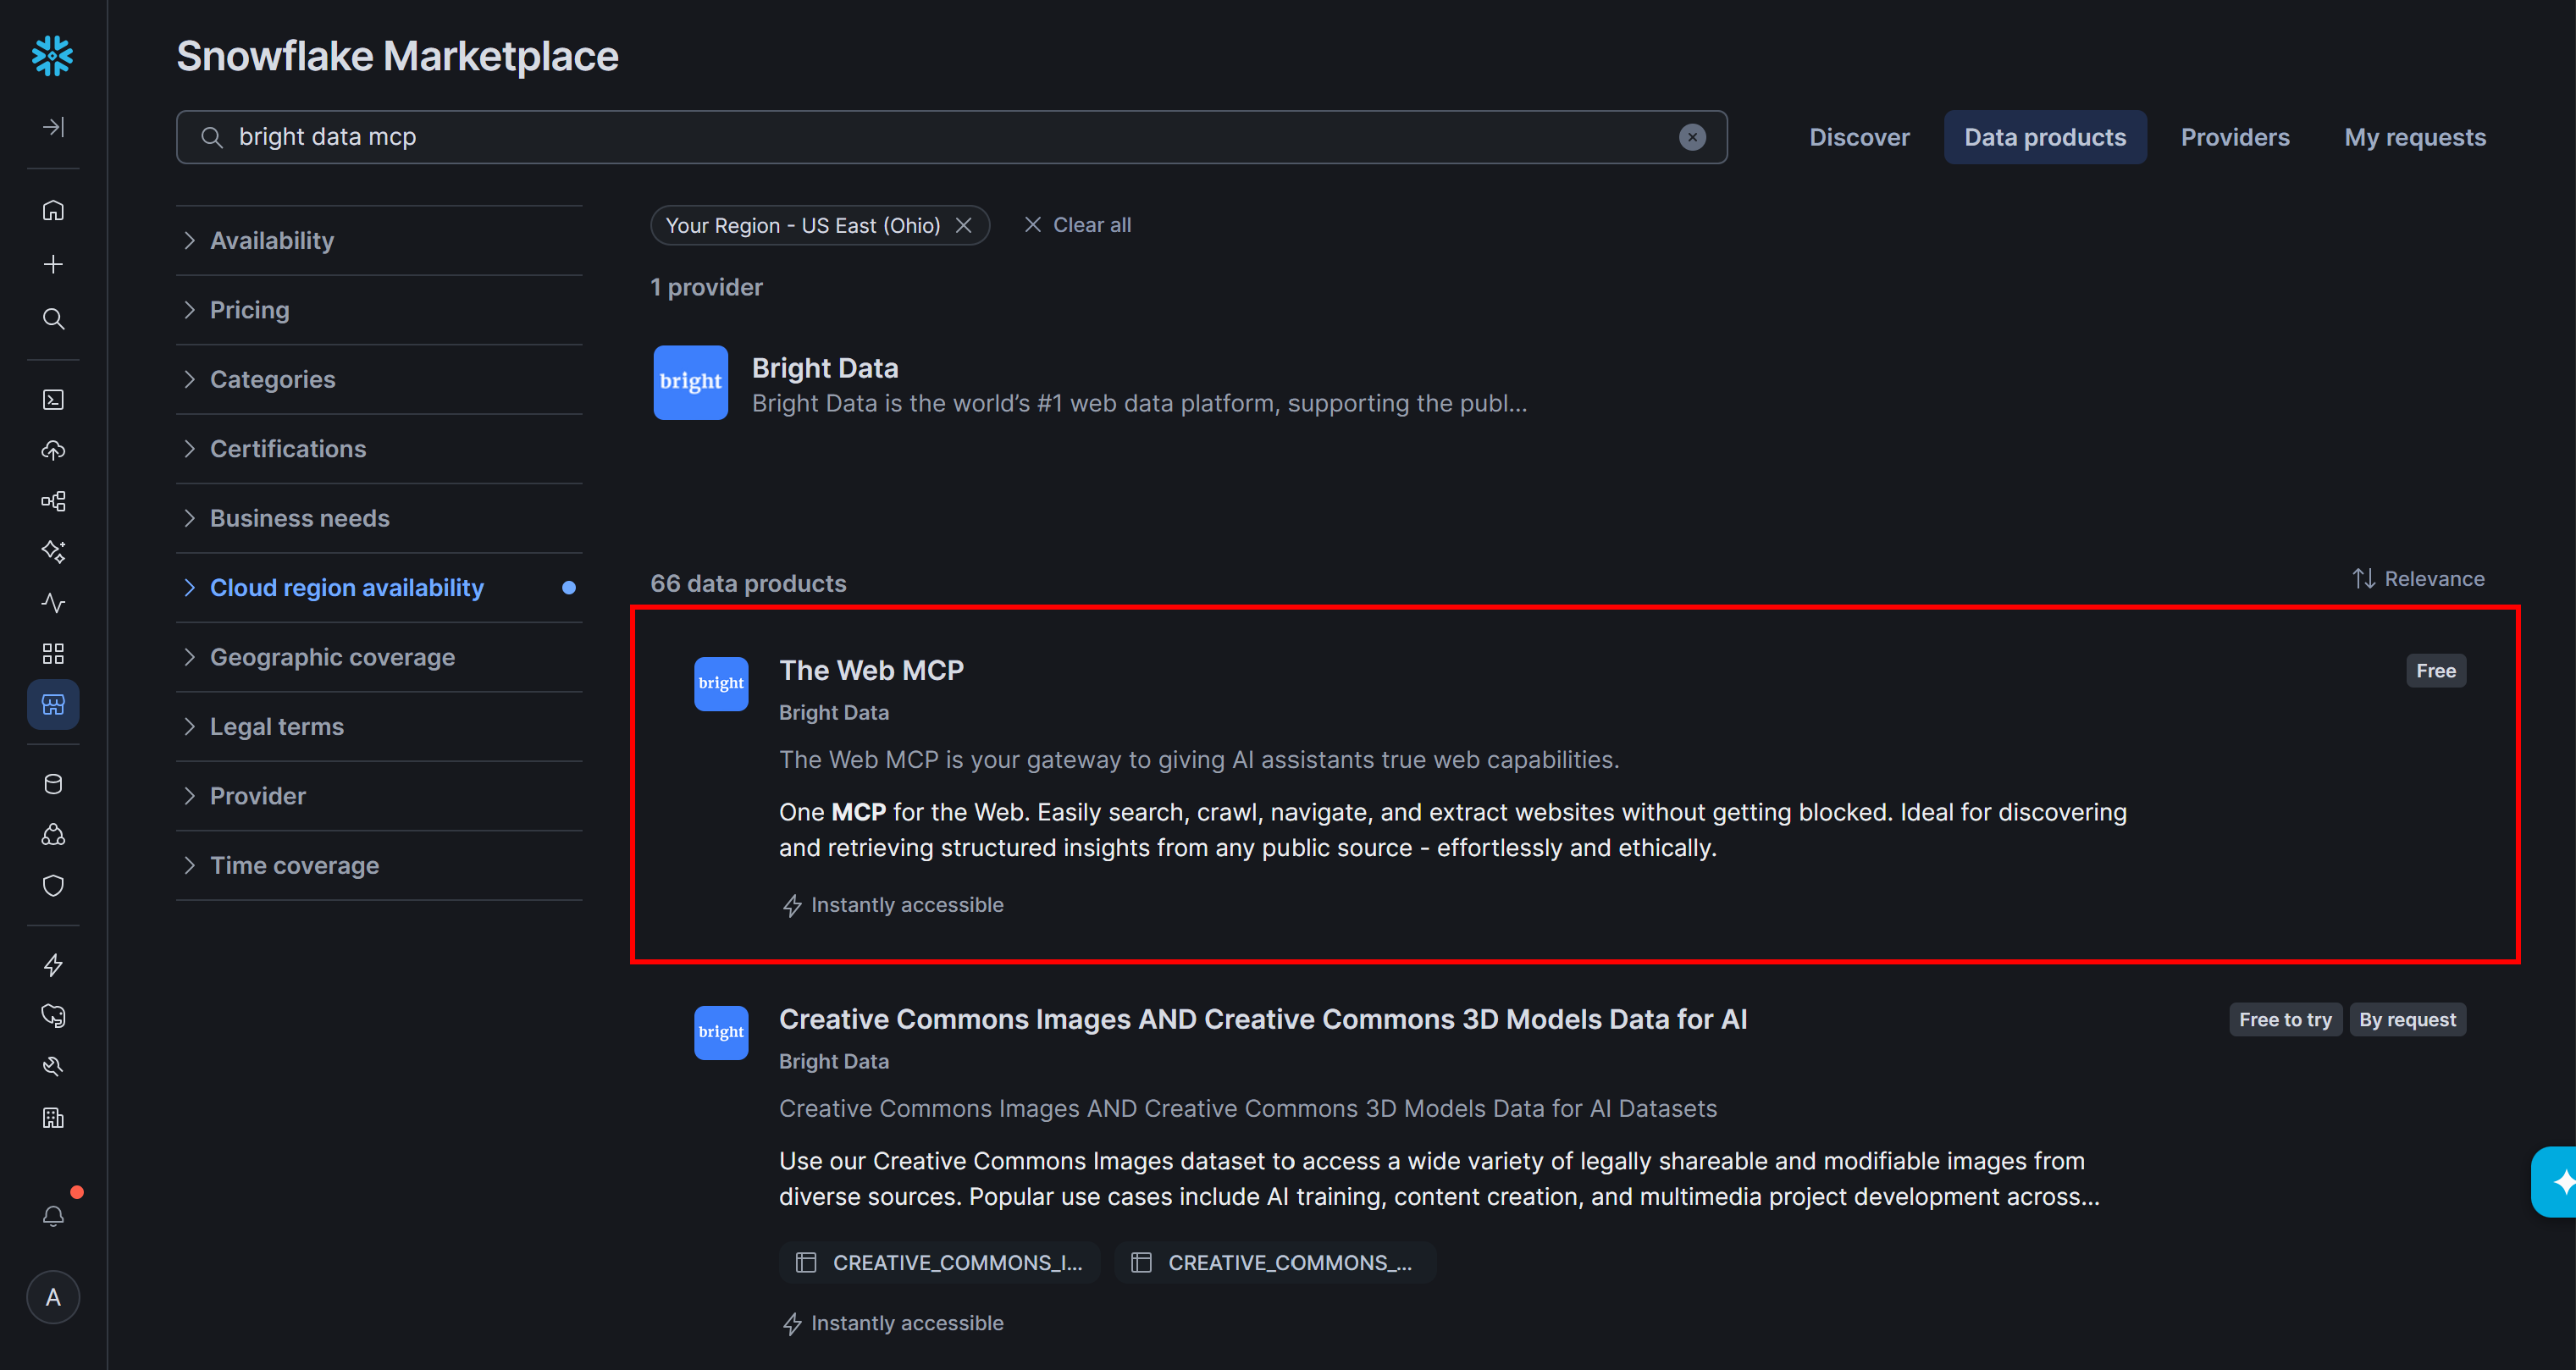Click the CREATIVE_COMMONS_I... table chip
The height and width of the screenshot is (1370, 2576).
pos(939,1262)
